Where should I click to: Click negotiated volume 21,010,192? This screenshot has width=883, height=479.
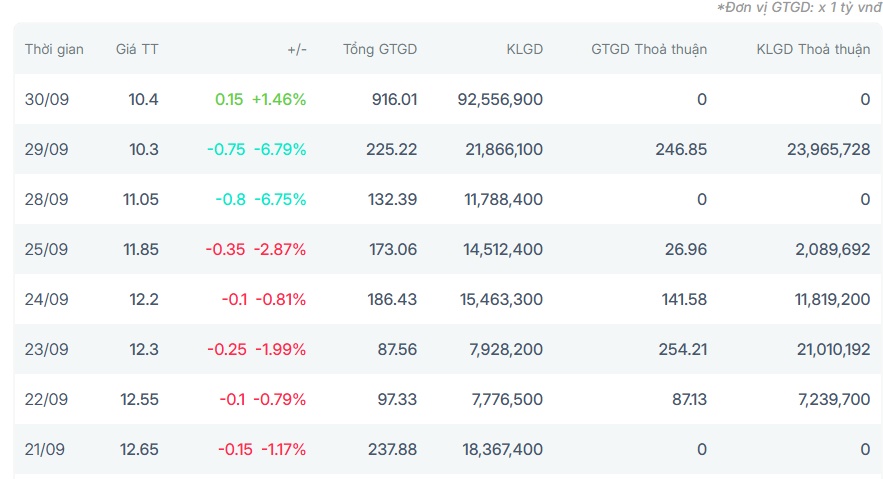pos(833,350)
